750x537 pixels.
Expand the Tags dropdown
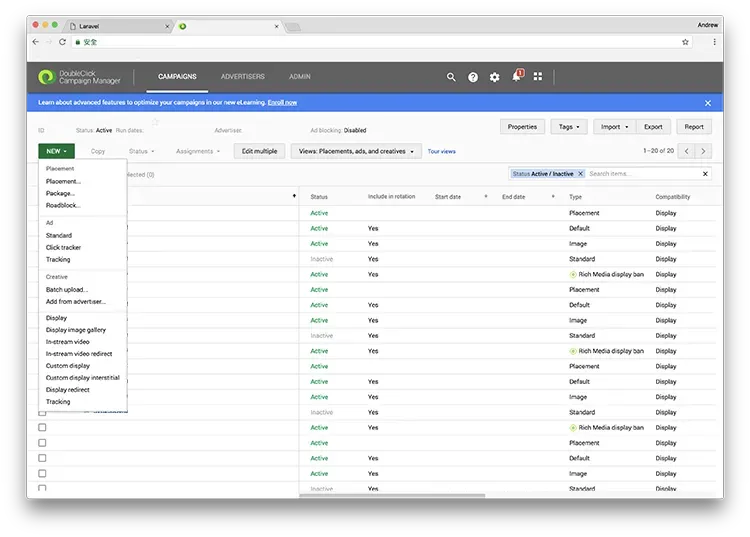pyautogui.click(x=570, y=127)
